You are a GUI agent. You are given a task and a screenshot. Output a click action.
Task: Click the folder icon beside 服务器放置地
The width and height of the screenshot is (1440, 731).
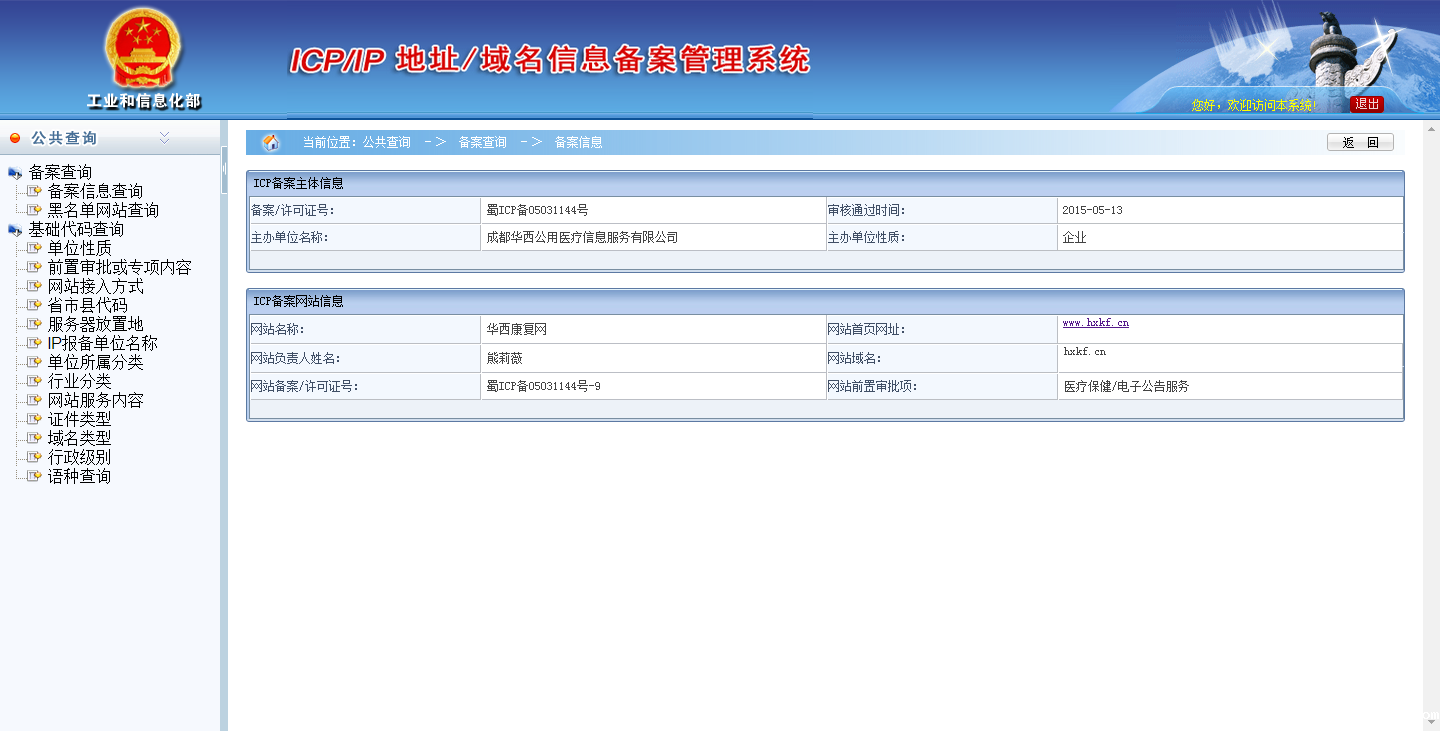(35, 325)
